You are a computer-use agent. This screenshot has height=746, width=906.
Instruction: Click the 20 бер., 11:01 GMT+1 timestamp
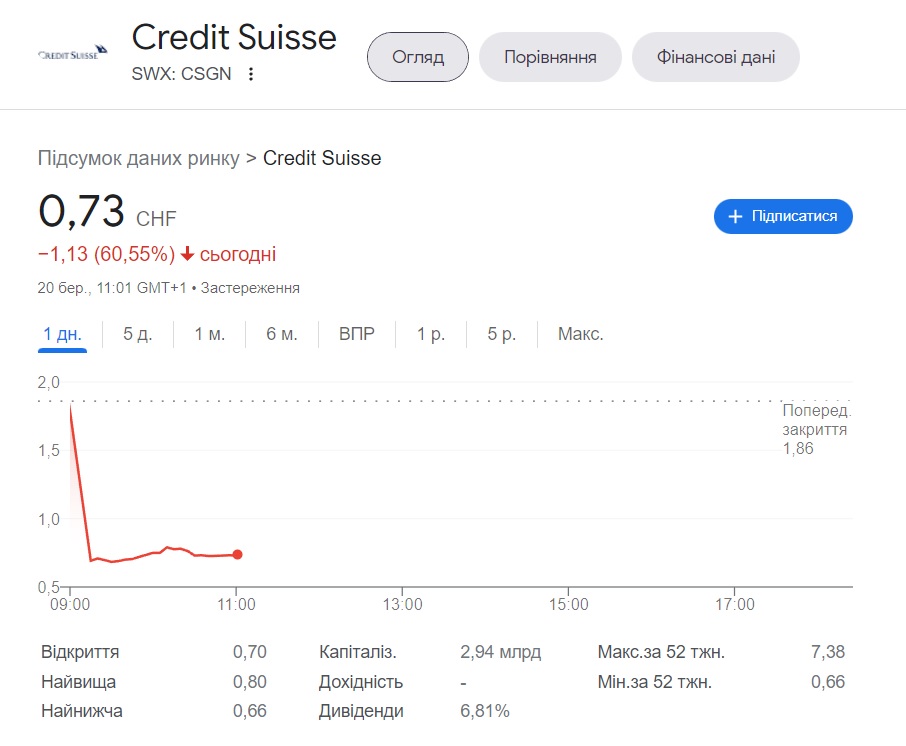pyautogui.click(x=112, y=288)
